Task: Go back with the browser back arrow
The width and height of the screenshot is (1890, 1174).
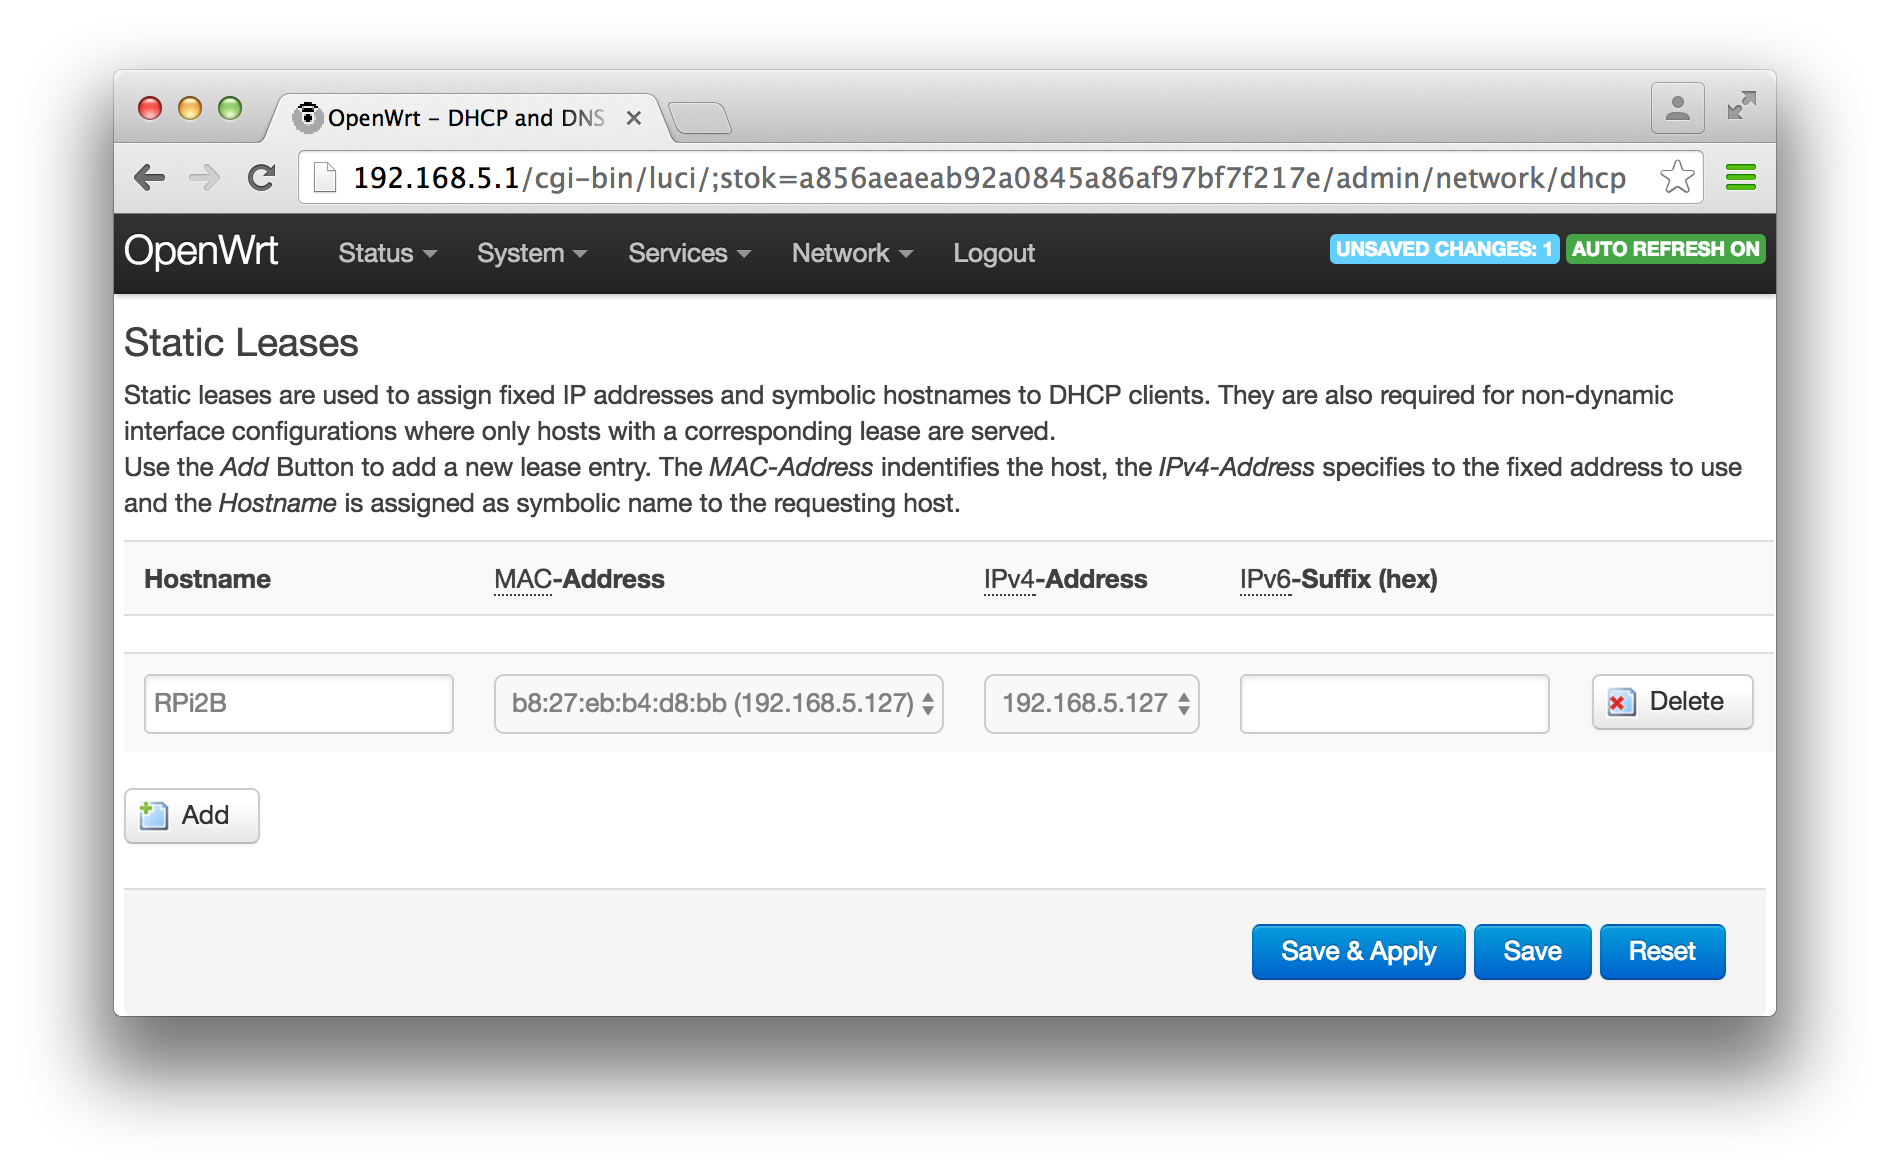Action: [149, 178]
